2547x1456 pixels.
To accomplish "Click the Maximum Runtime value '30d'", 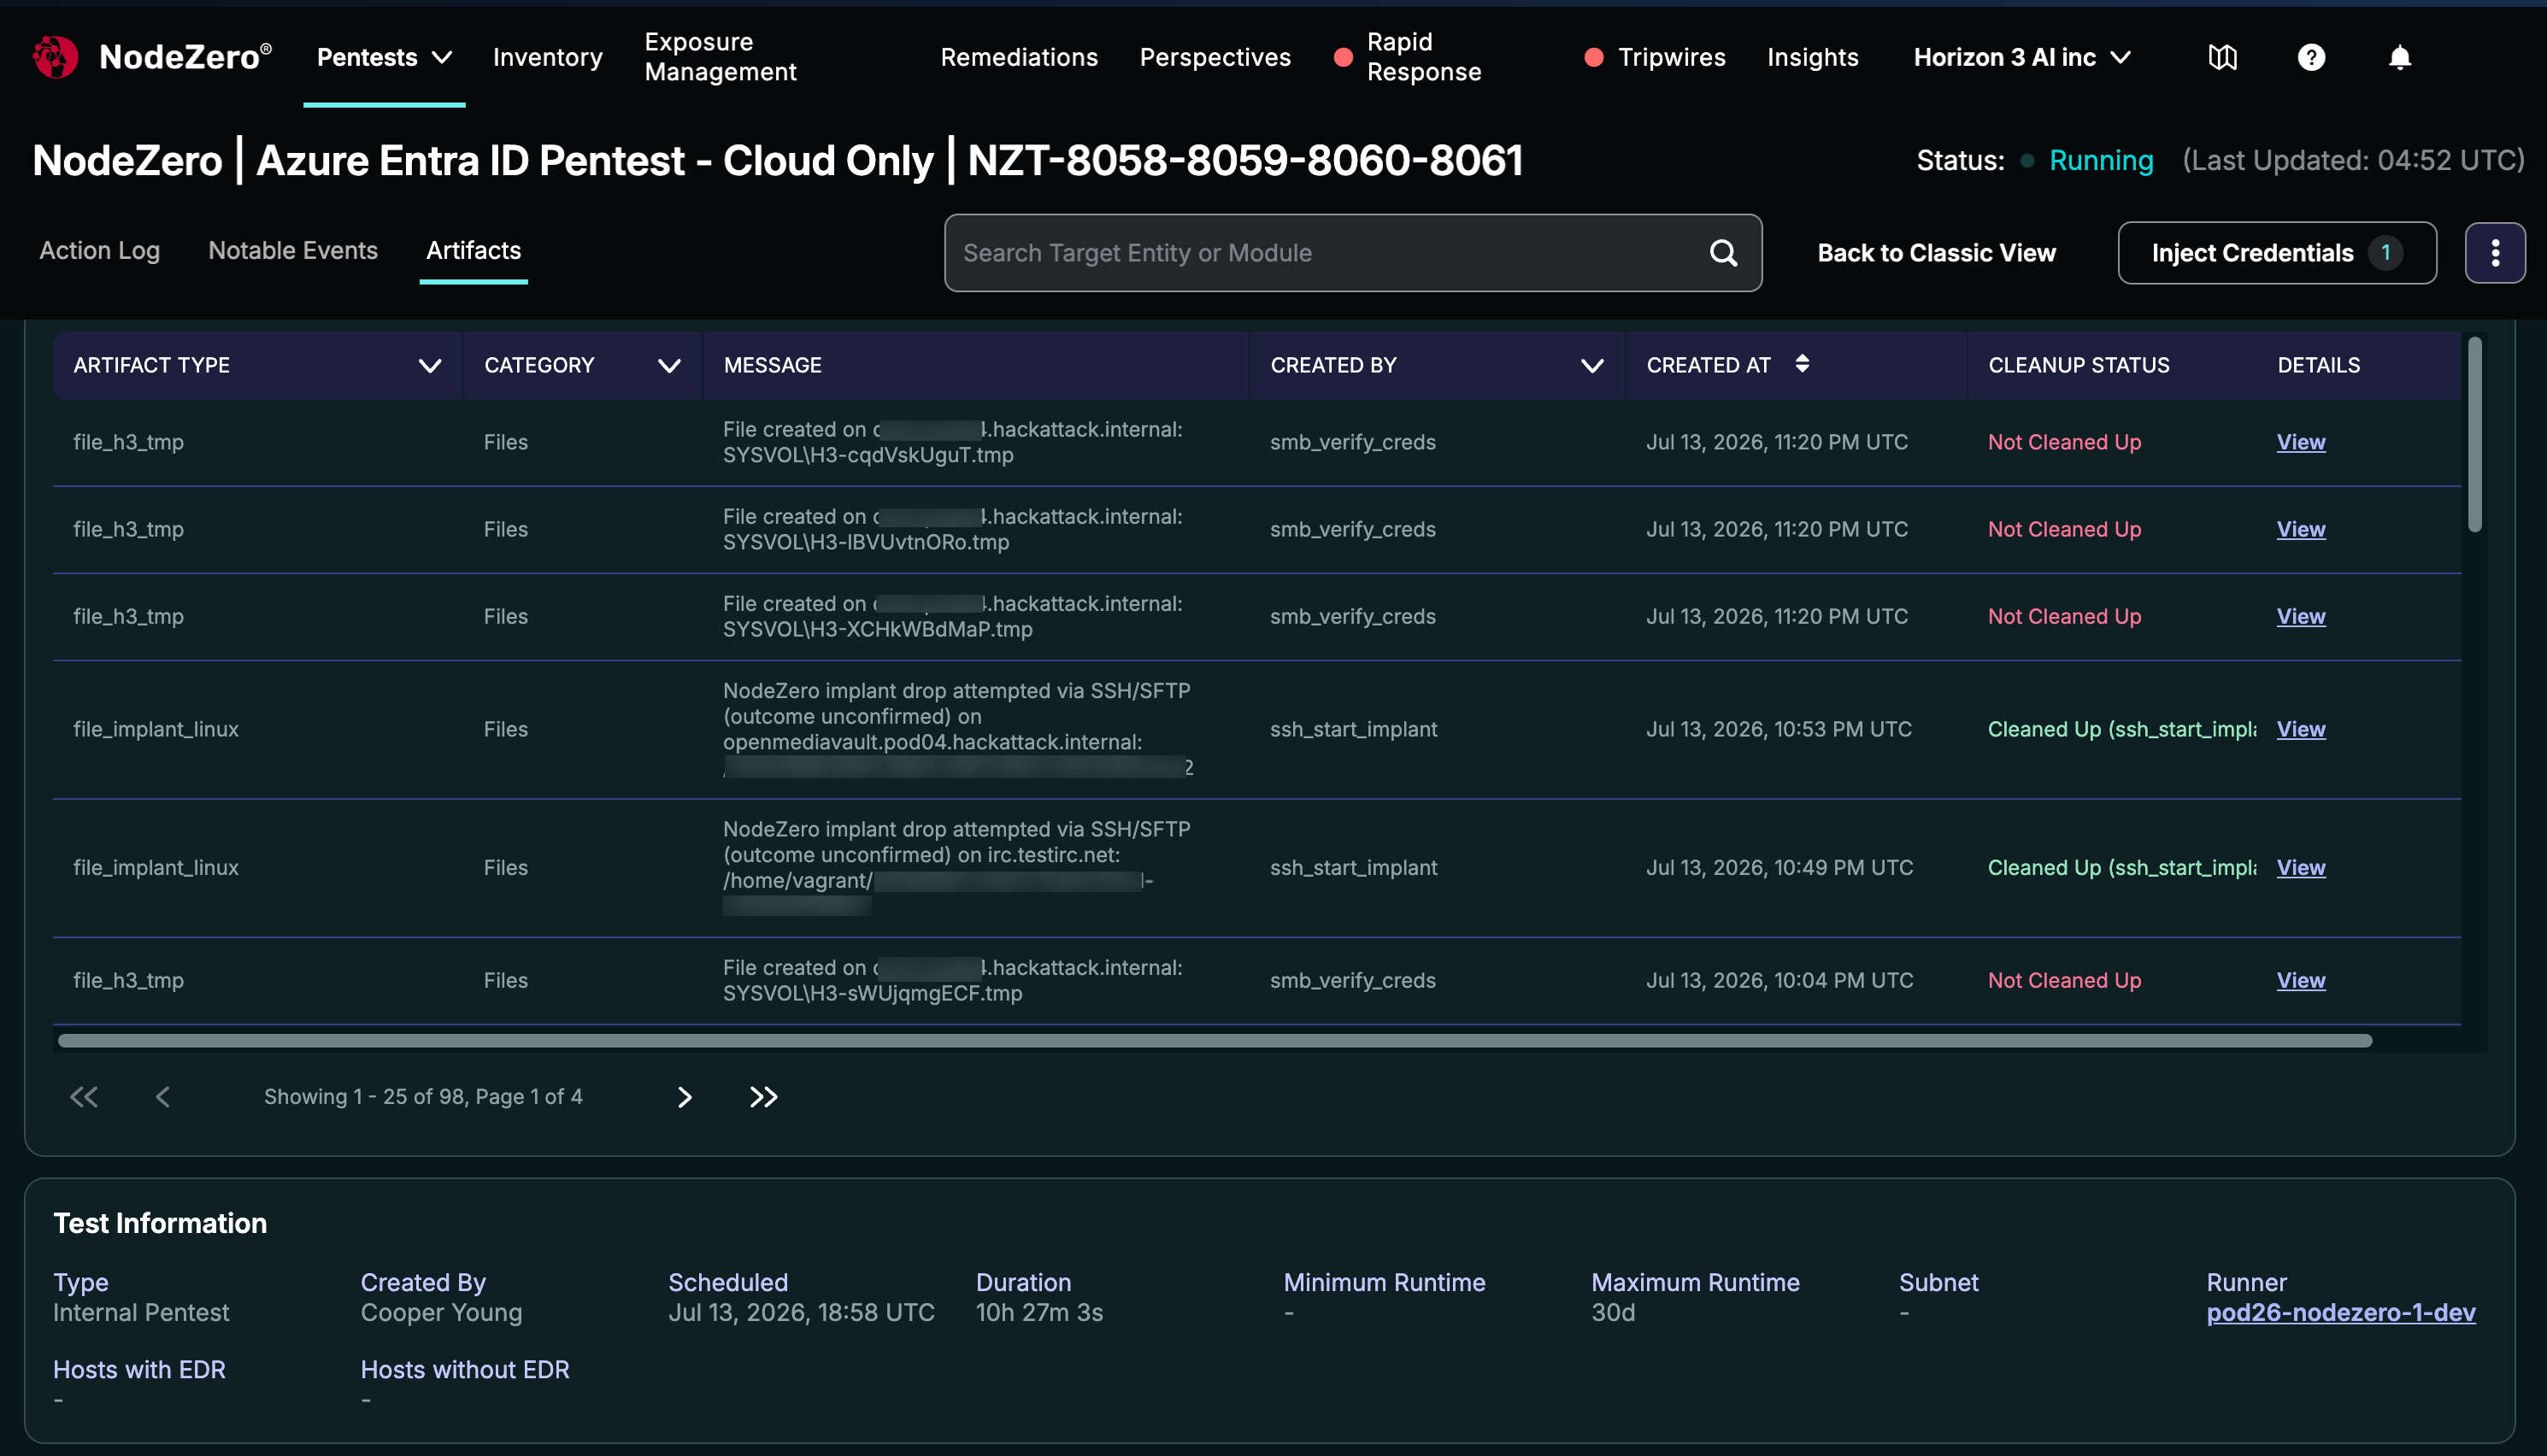I will coord(1613,1312).
